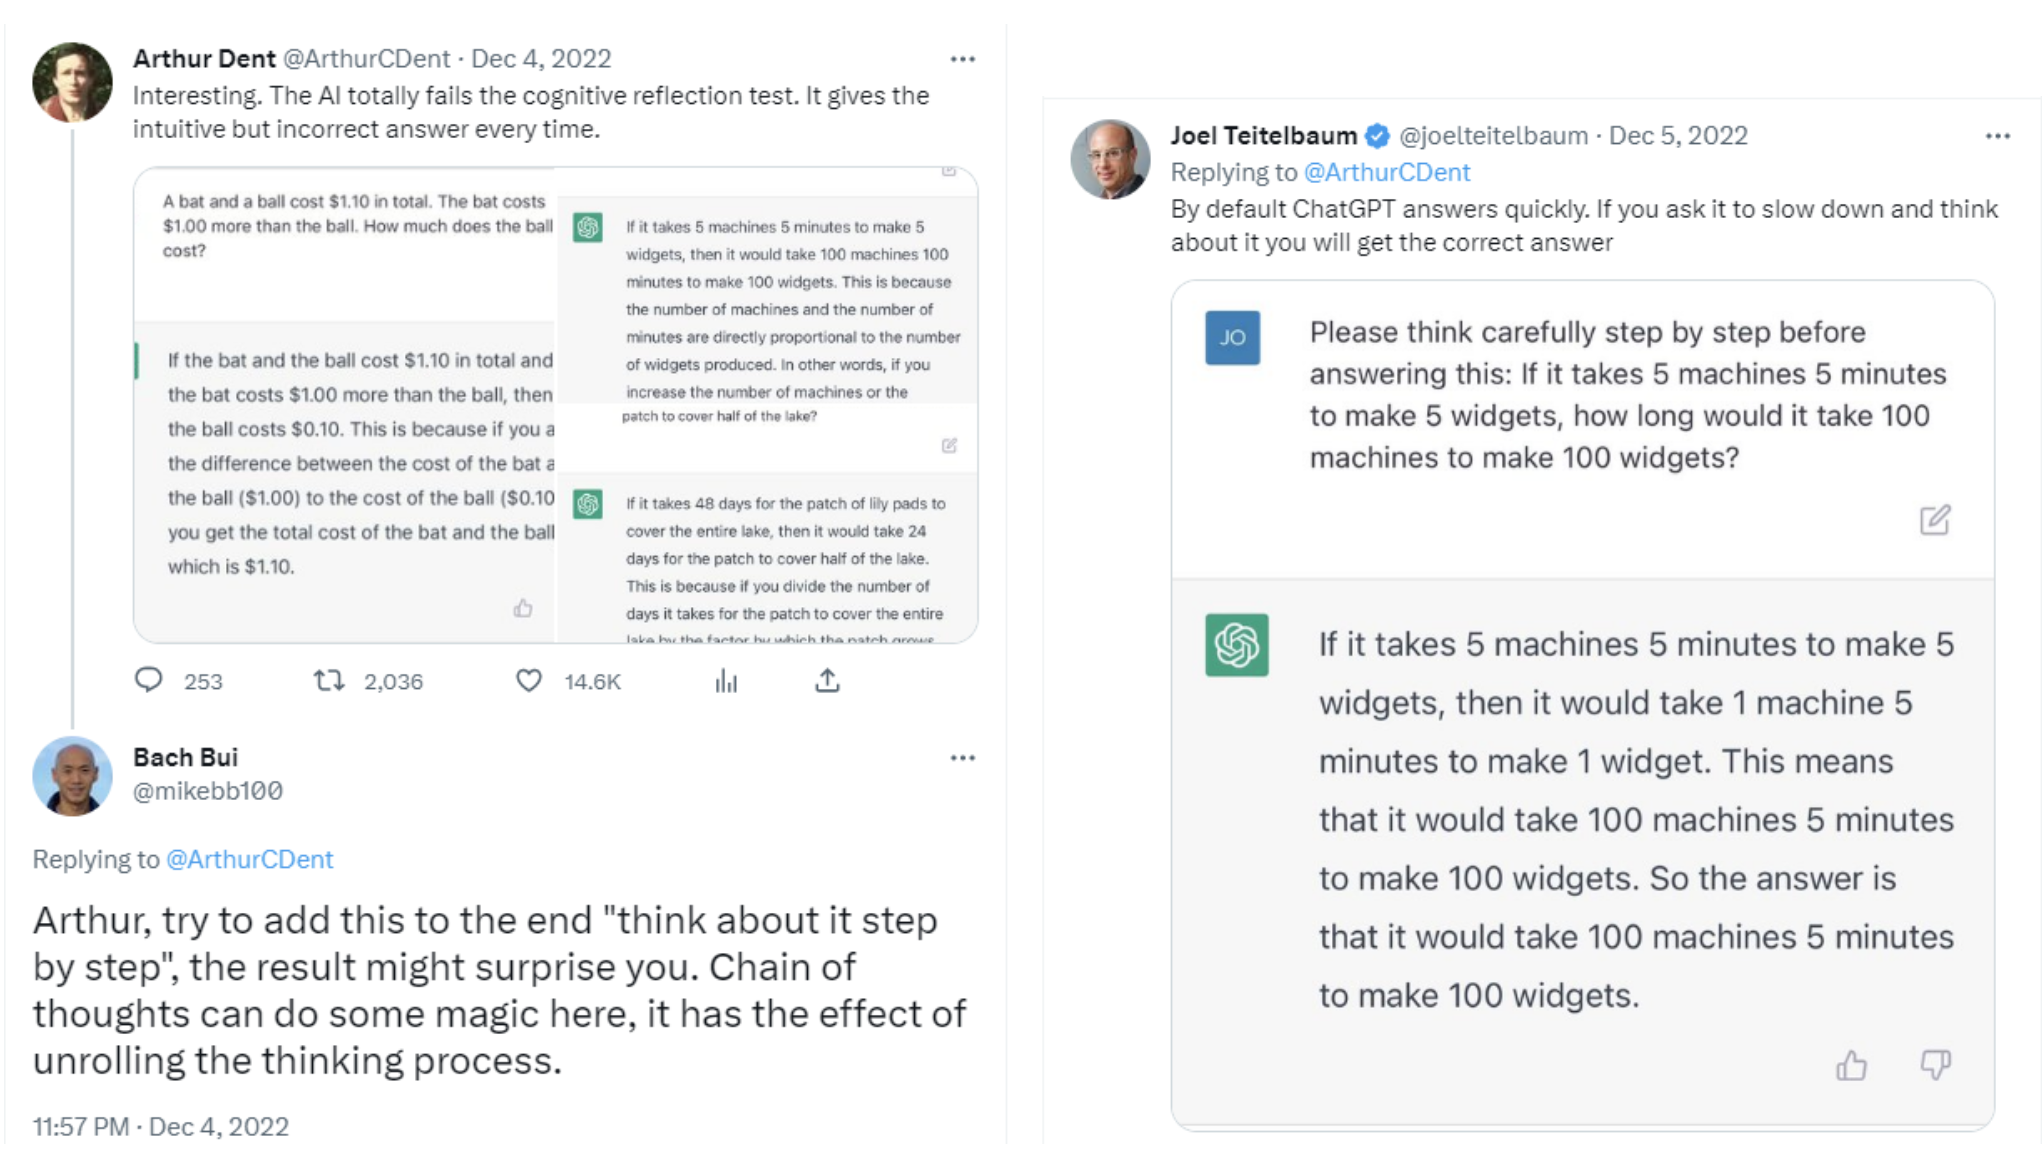This screenshot has height=1172, width=2042.
Task: Open more options on Bach Bui's reply
Action: tap(962, 758)
